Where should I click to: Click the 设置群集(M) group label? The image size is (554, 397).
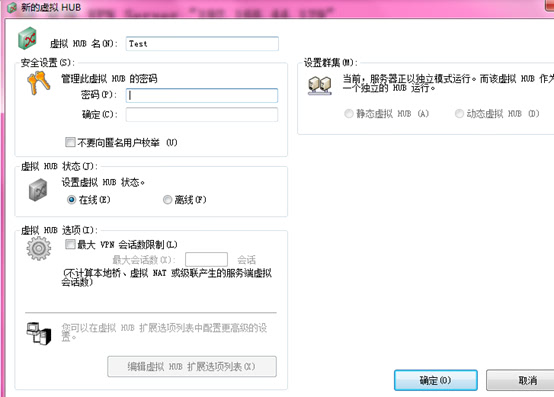pos(331,63)
